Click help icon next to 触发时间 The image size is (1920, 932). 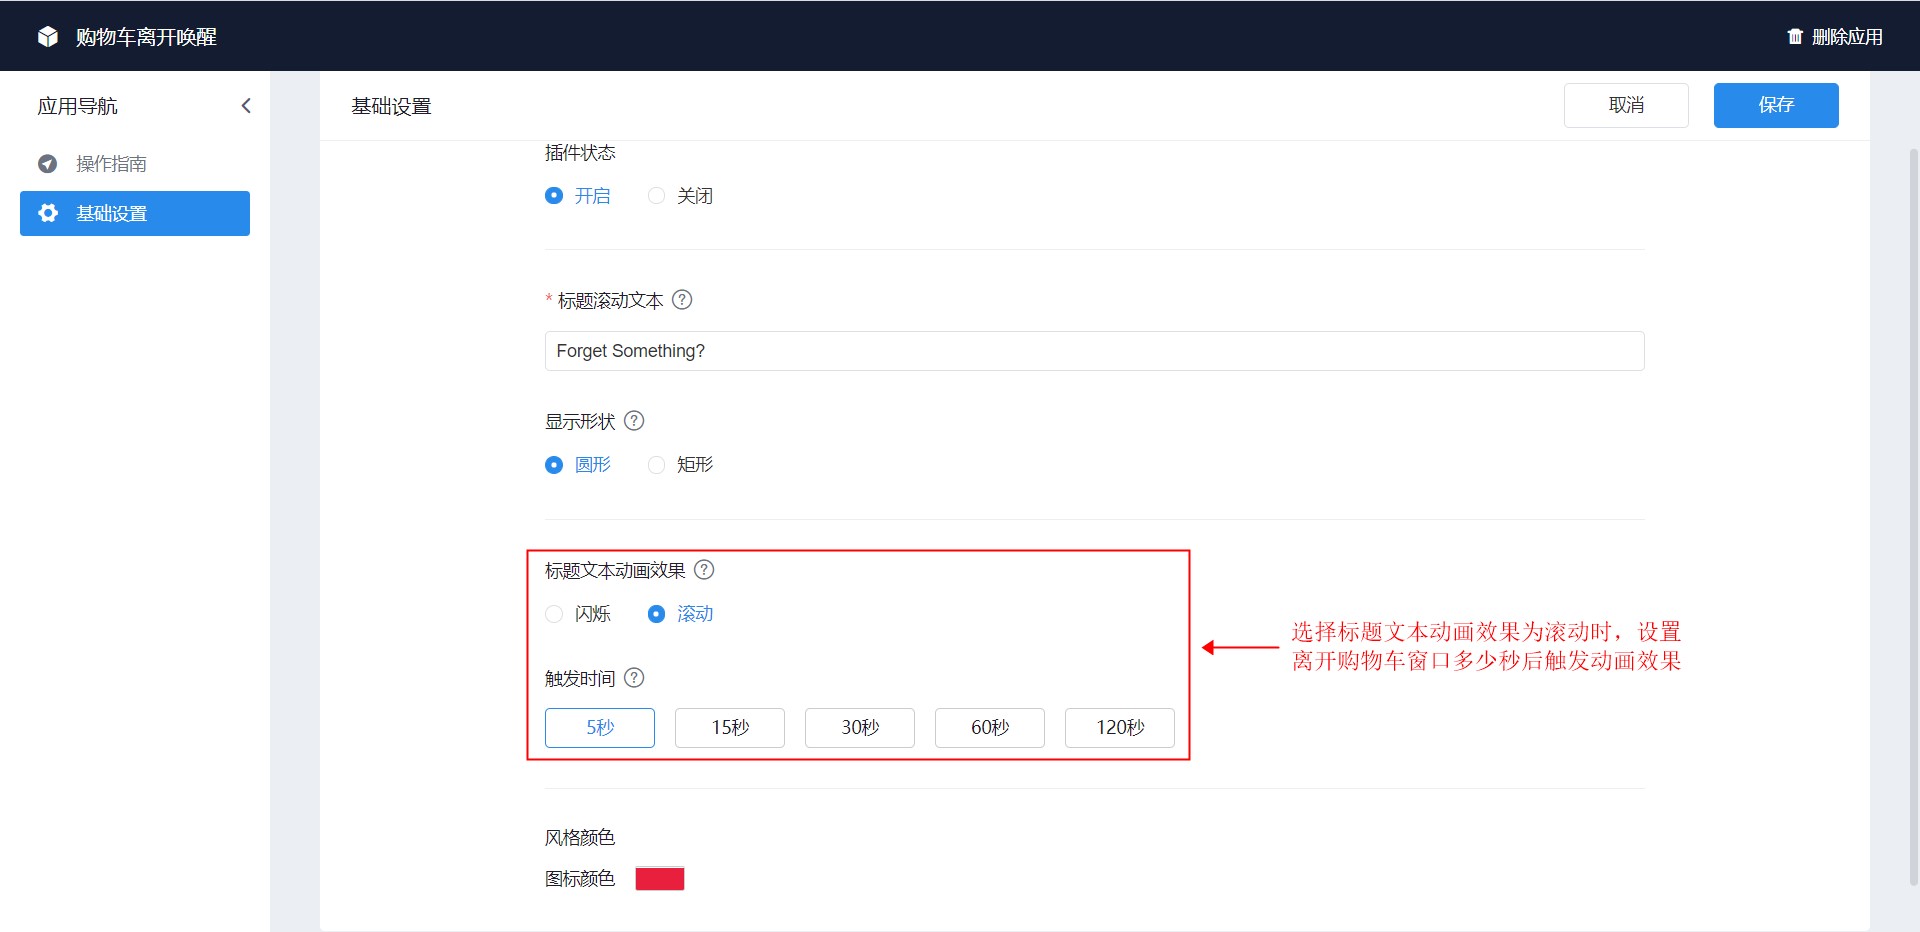[x=634, y=678]
